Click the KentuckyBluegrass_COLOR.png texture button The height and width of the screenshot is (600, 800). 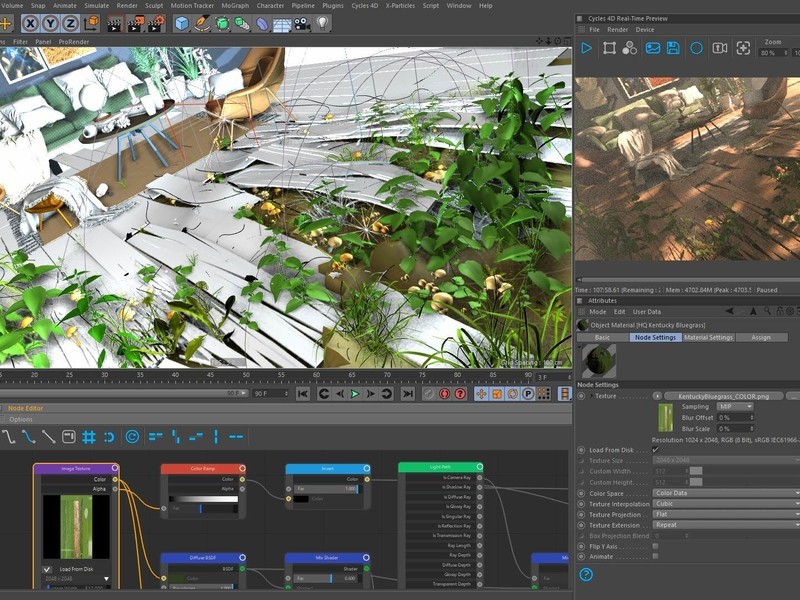pyautogui.click(x=723, y=396)
